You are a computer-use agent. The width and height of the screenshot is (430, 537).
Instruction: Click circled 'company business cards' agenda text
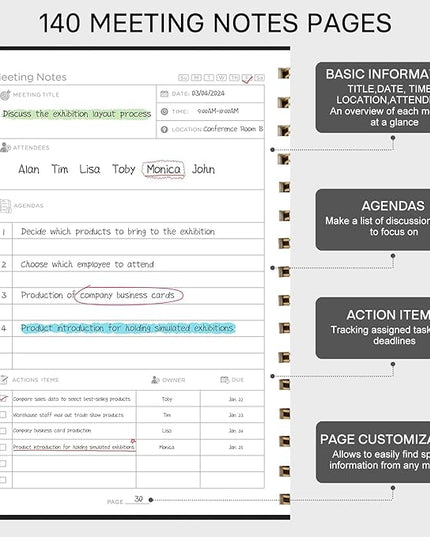tap(128, 295)
